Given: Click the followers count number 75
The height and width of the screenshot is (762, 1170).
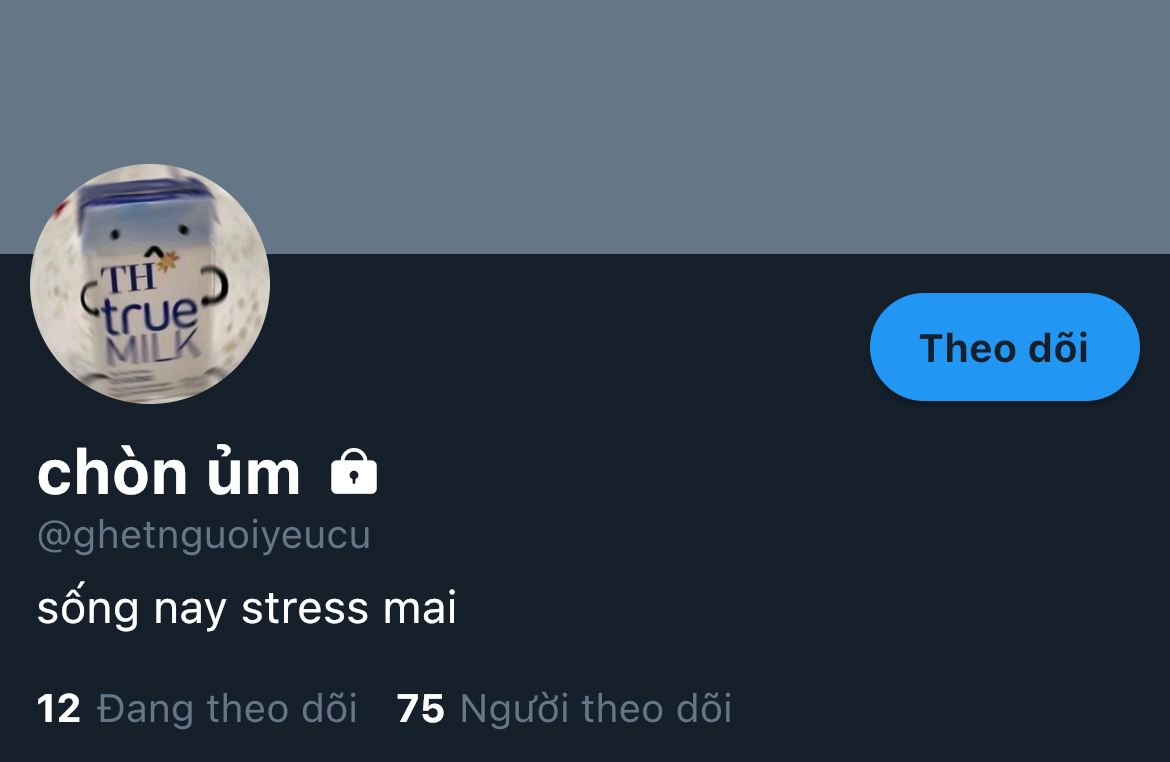Looking at the screenshot, I should [x=421, y=709].
